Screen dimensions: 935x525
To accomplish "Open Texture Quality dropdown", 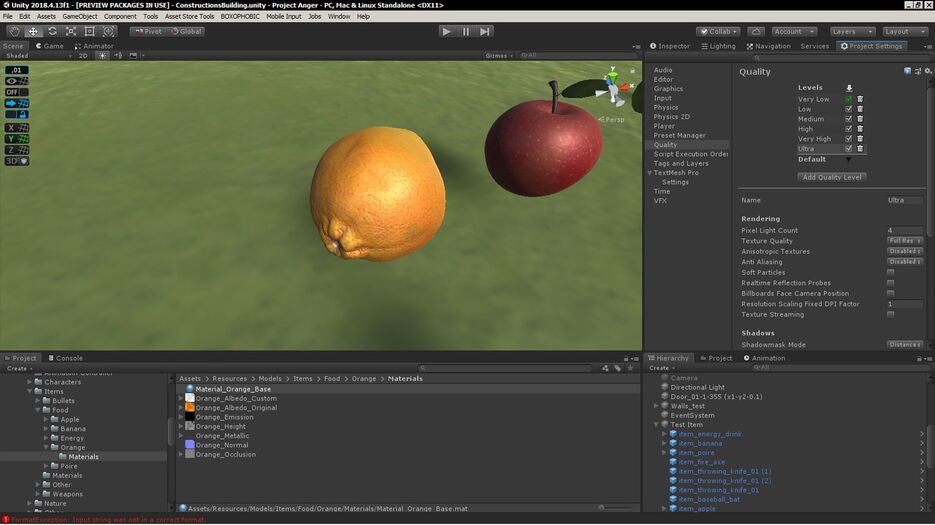I will click(905, 241).
